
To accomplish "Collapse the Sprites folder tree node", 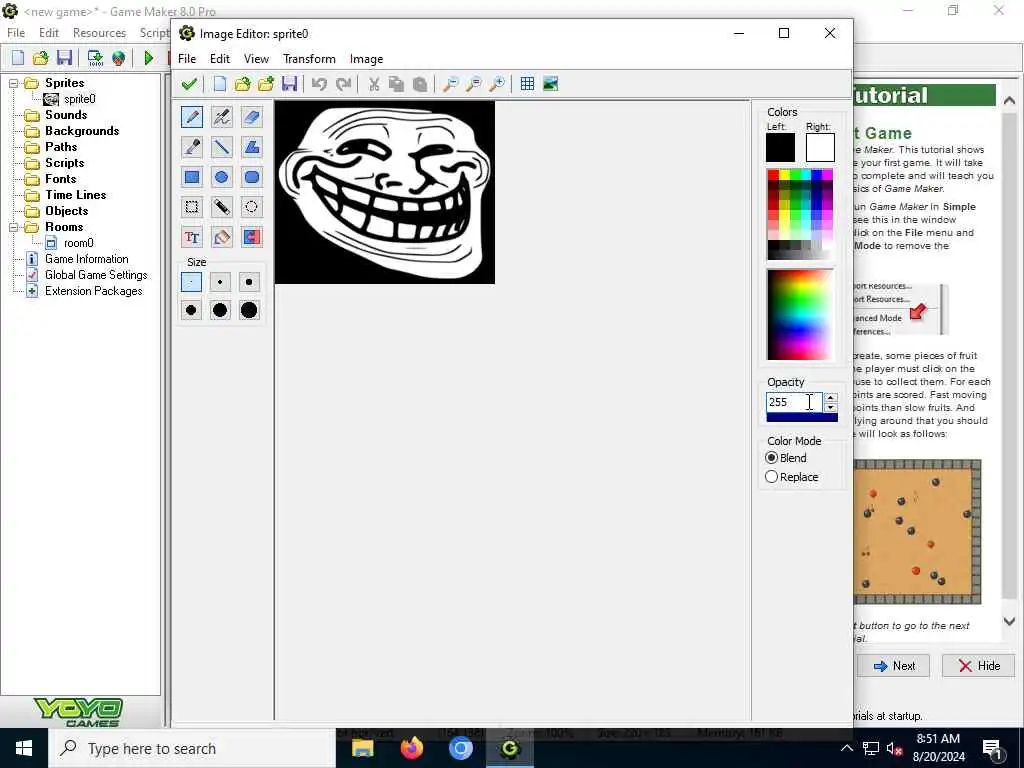I will pyautogui.click(x=13, y=83).
